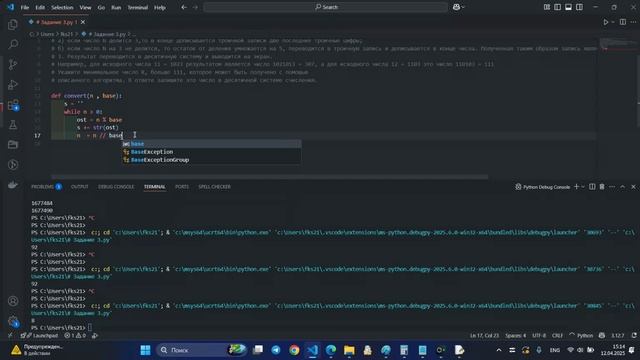The height and width of the screenshot is (360, 640).
Task: Click the Spaces: 4 status item
Action: point(516,336)
